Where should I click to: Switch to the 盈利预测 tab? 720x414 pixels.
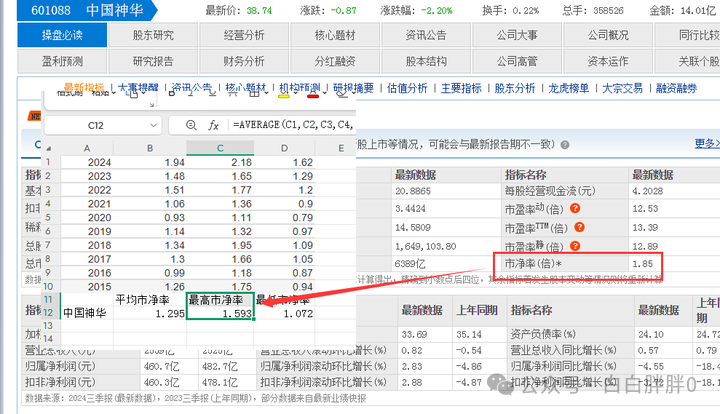pyautogui.click(x=62, y=61)
